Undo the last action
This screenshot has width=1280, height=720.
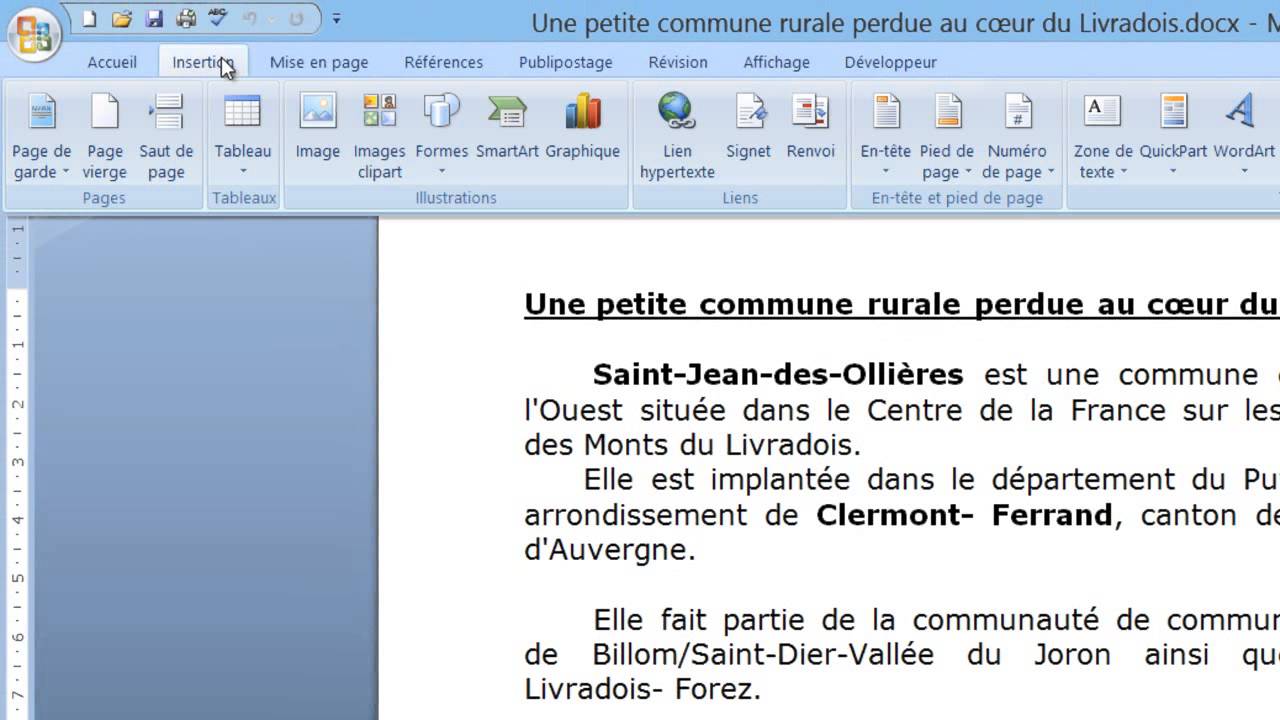pos(250,19)
